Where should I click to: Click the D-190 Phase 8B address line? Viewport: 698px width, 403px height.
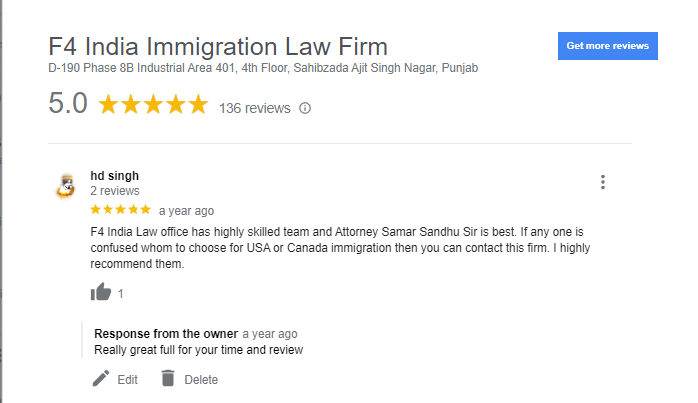[x=263, y=68]
